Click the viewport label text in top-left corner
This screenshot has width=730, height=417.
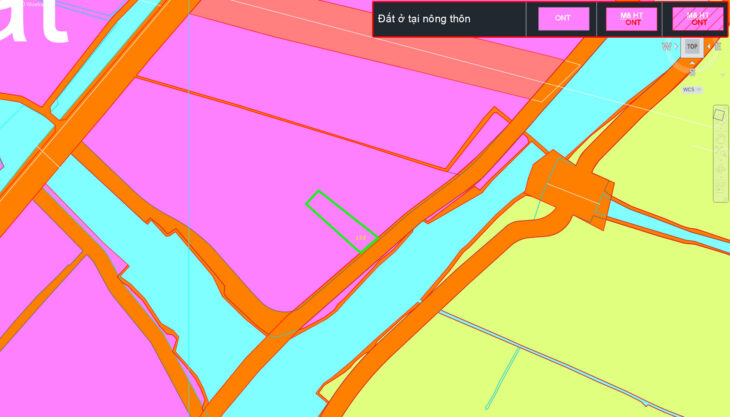click(30, 4)
